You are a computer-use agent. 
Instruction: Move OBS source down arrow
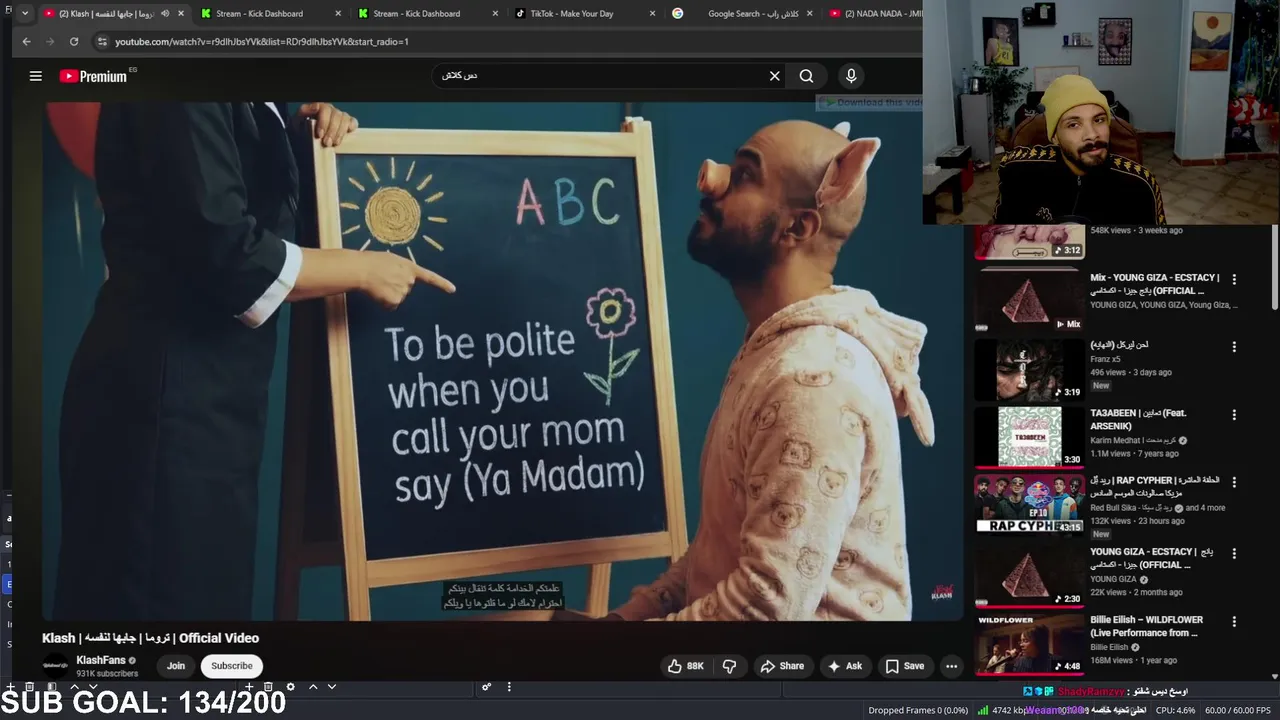[x=332, y=687]
